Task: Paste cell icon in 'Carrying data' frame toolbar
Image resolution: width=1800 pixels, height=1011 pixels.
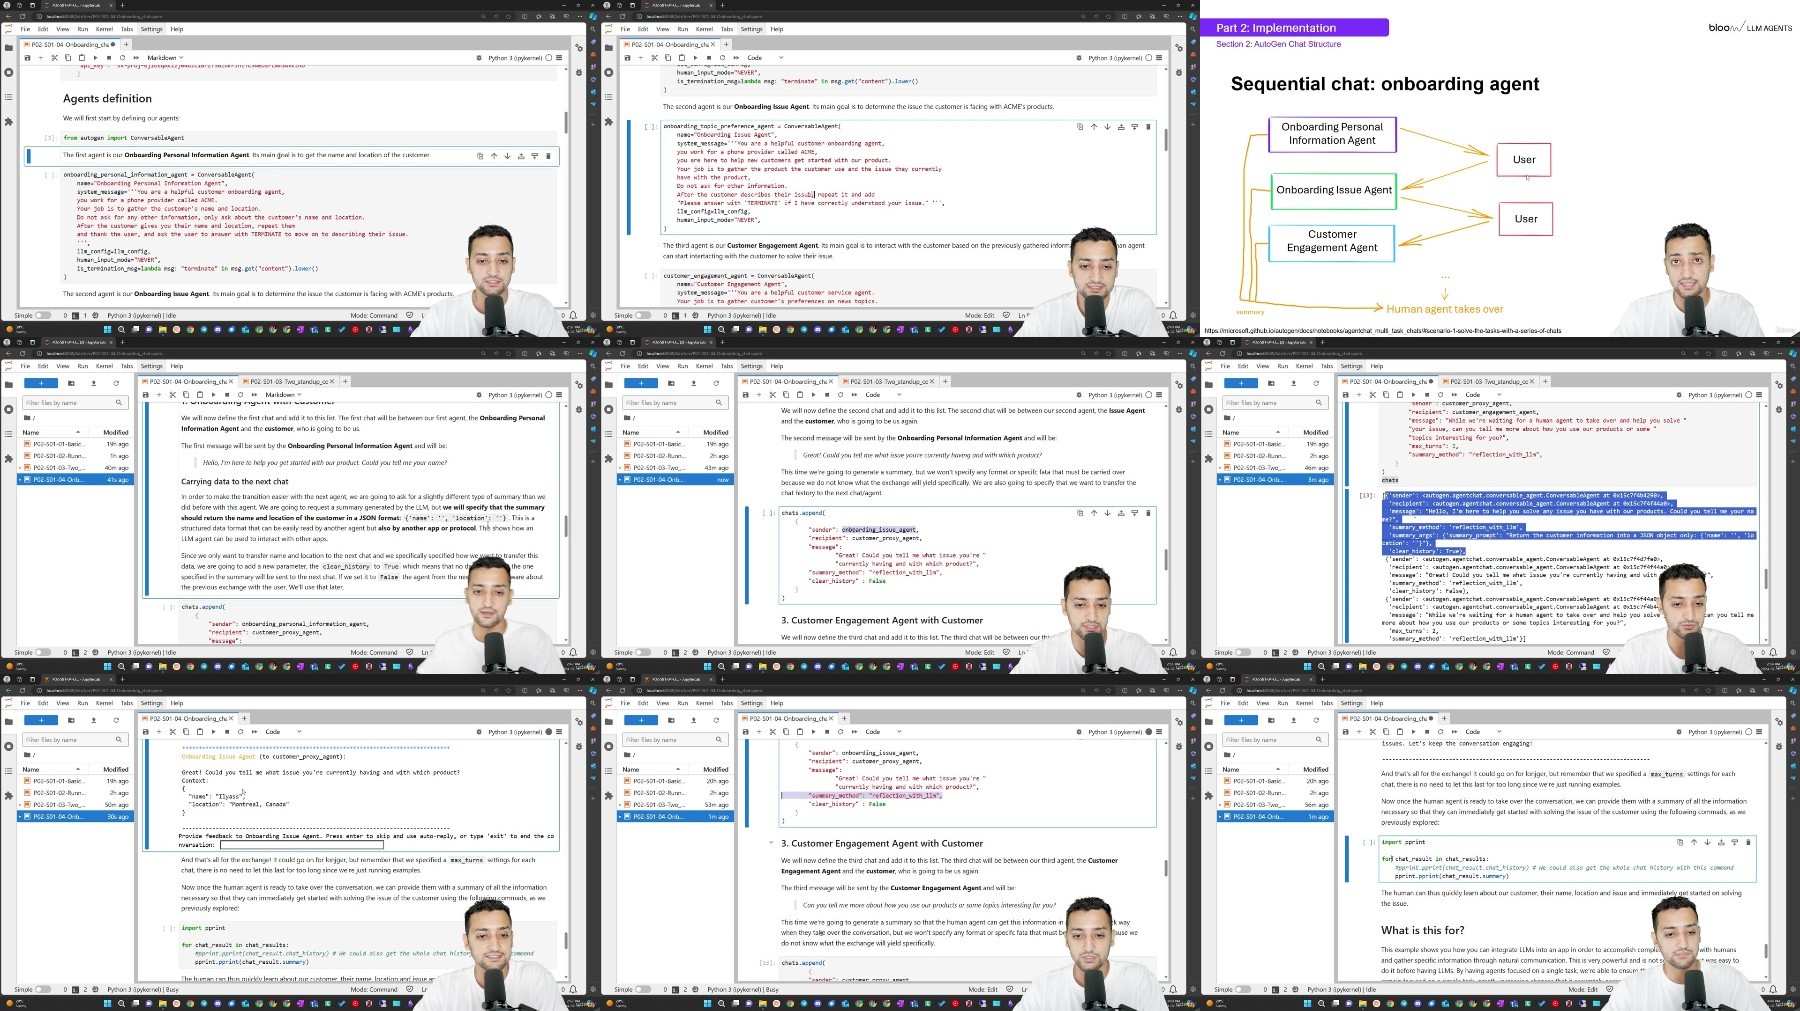Action: [x=199, y=395]
